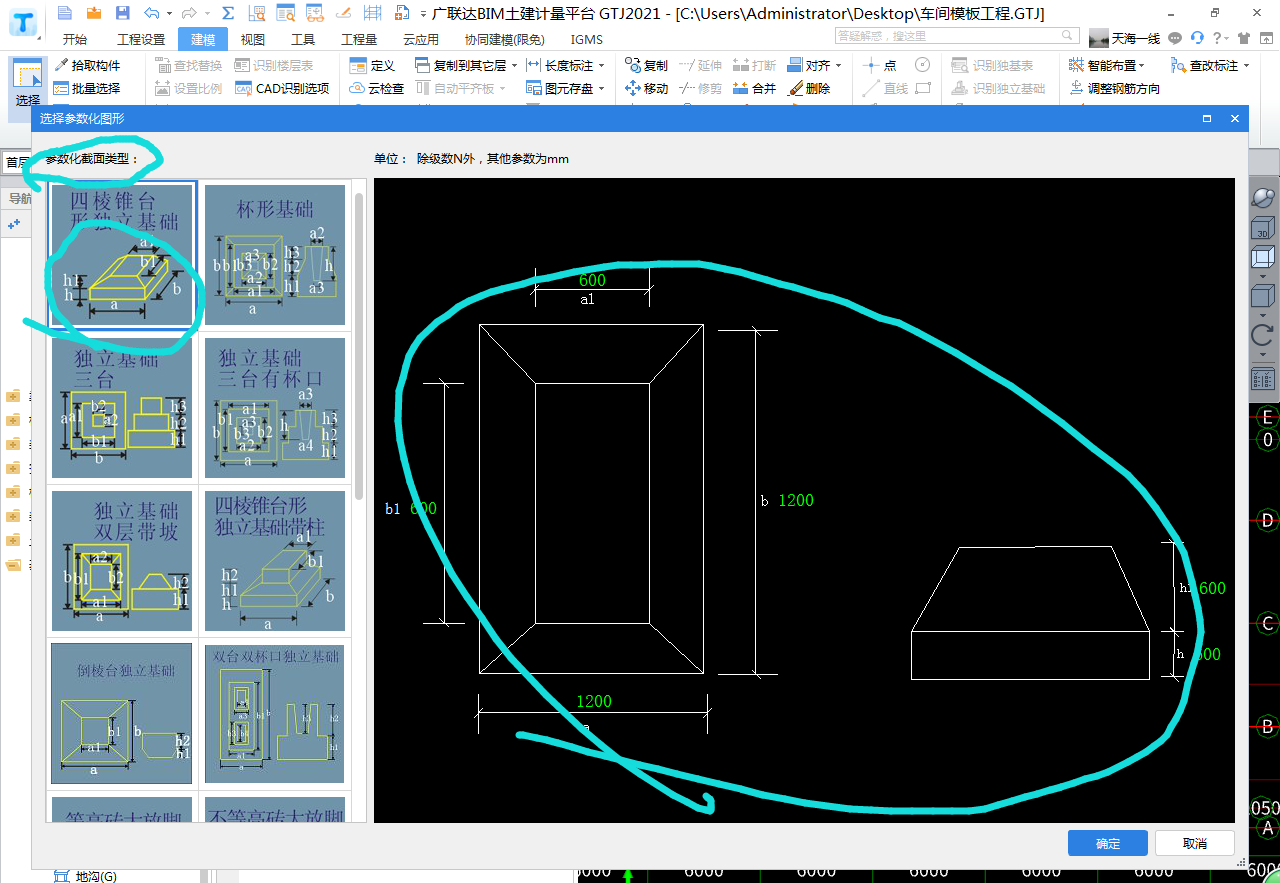Click the 云检查 cloud check tool
This screenshot has height=883, width=1280.
(377, 88)
